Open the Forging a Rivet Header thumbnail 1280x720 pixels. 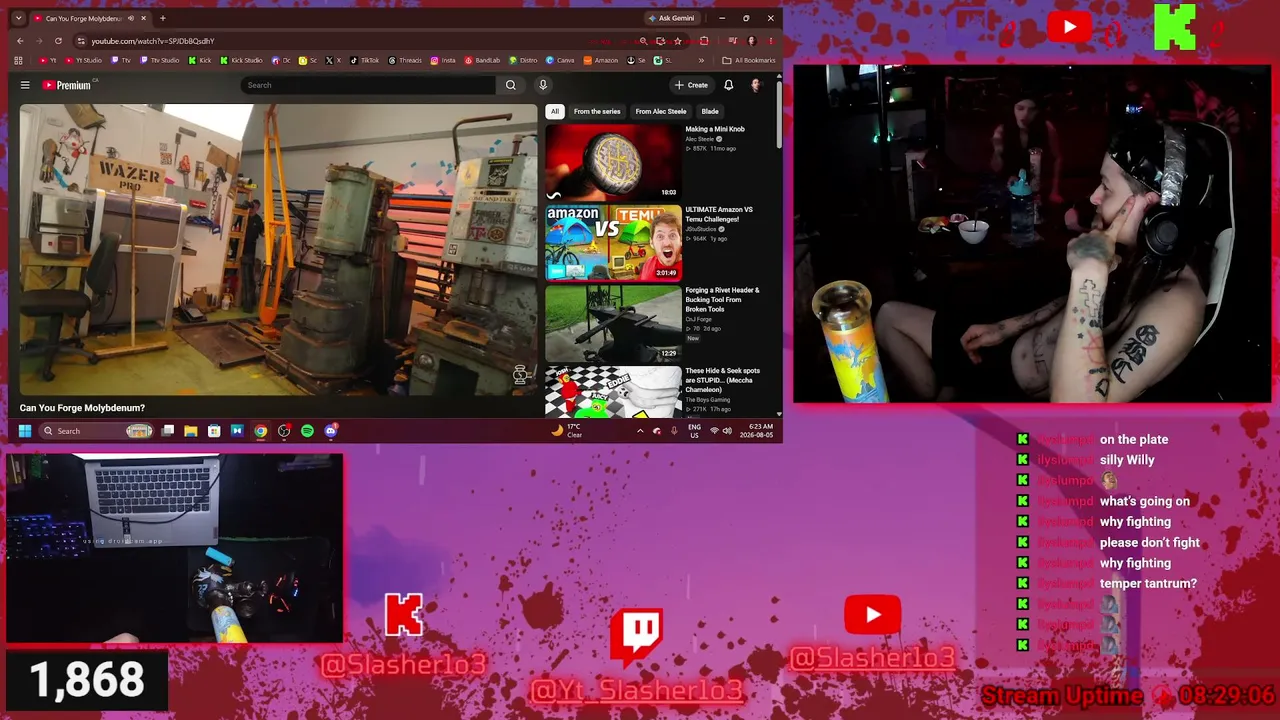point(613,323)
